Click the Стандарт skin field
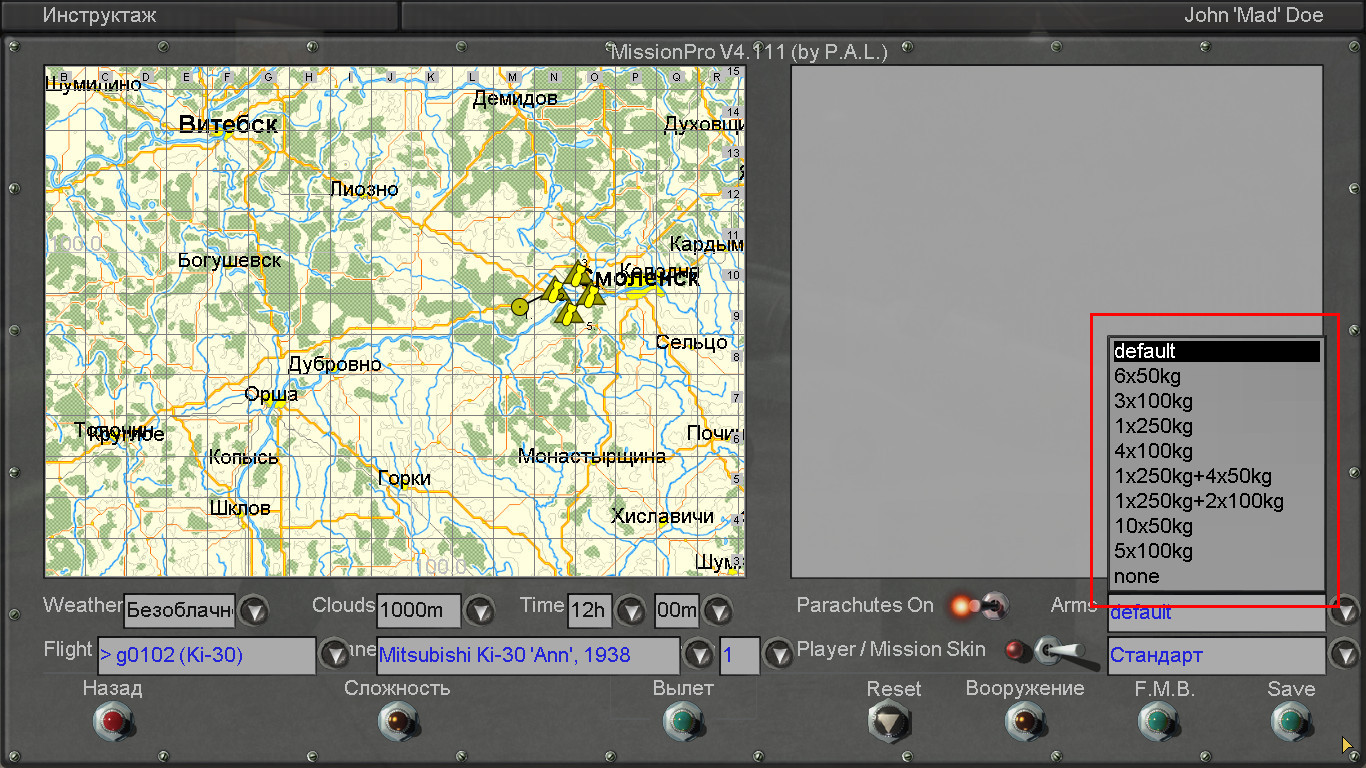Image resolution: width=1366 pixels, height=768 pixels. click(x=1217, y=656)
